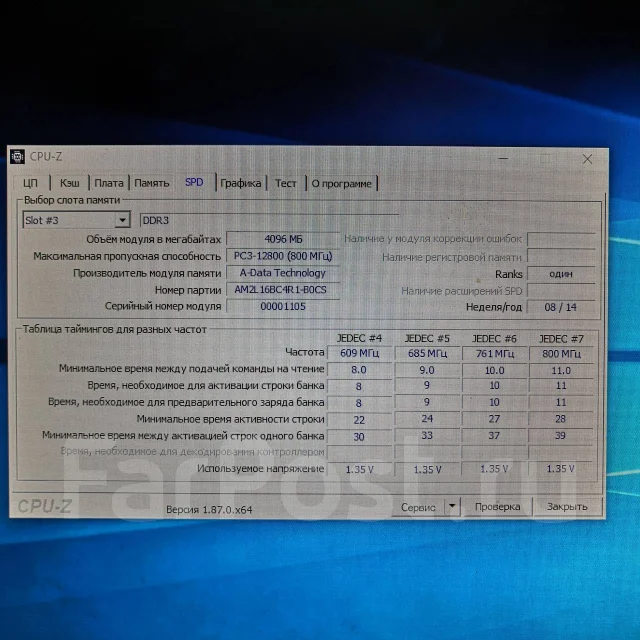
Task: Click the JEDEC #6 column header
Action: click(494, 339)
